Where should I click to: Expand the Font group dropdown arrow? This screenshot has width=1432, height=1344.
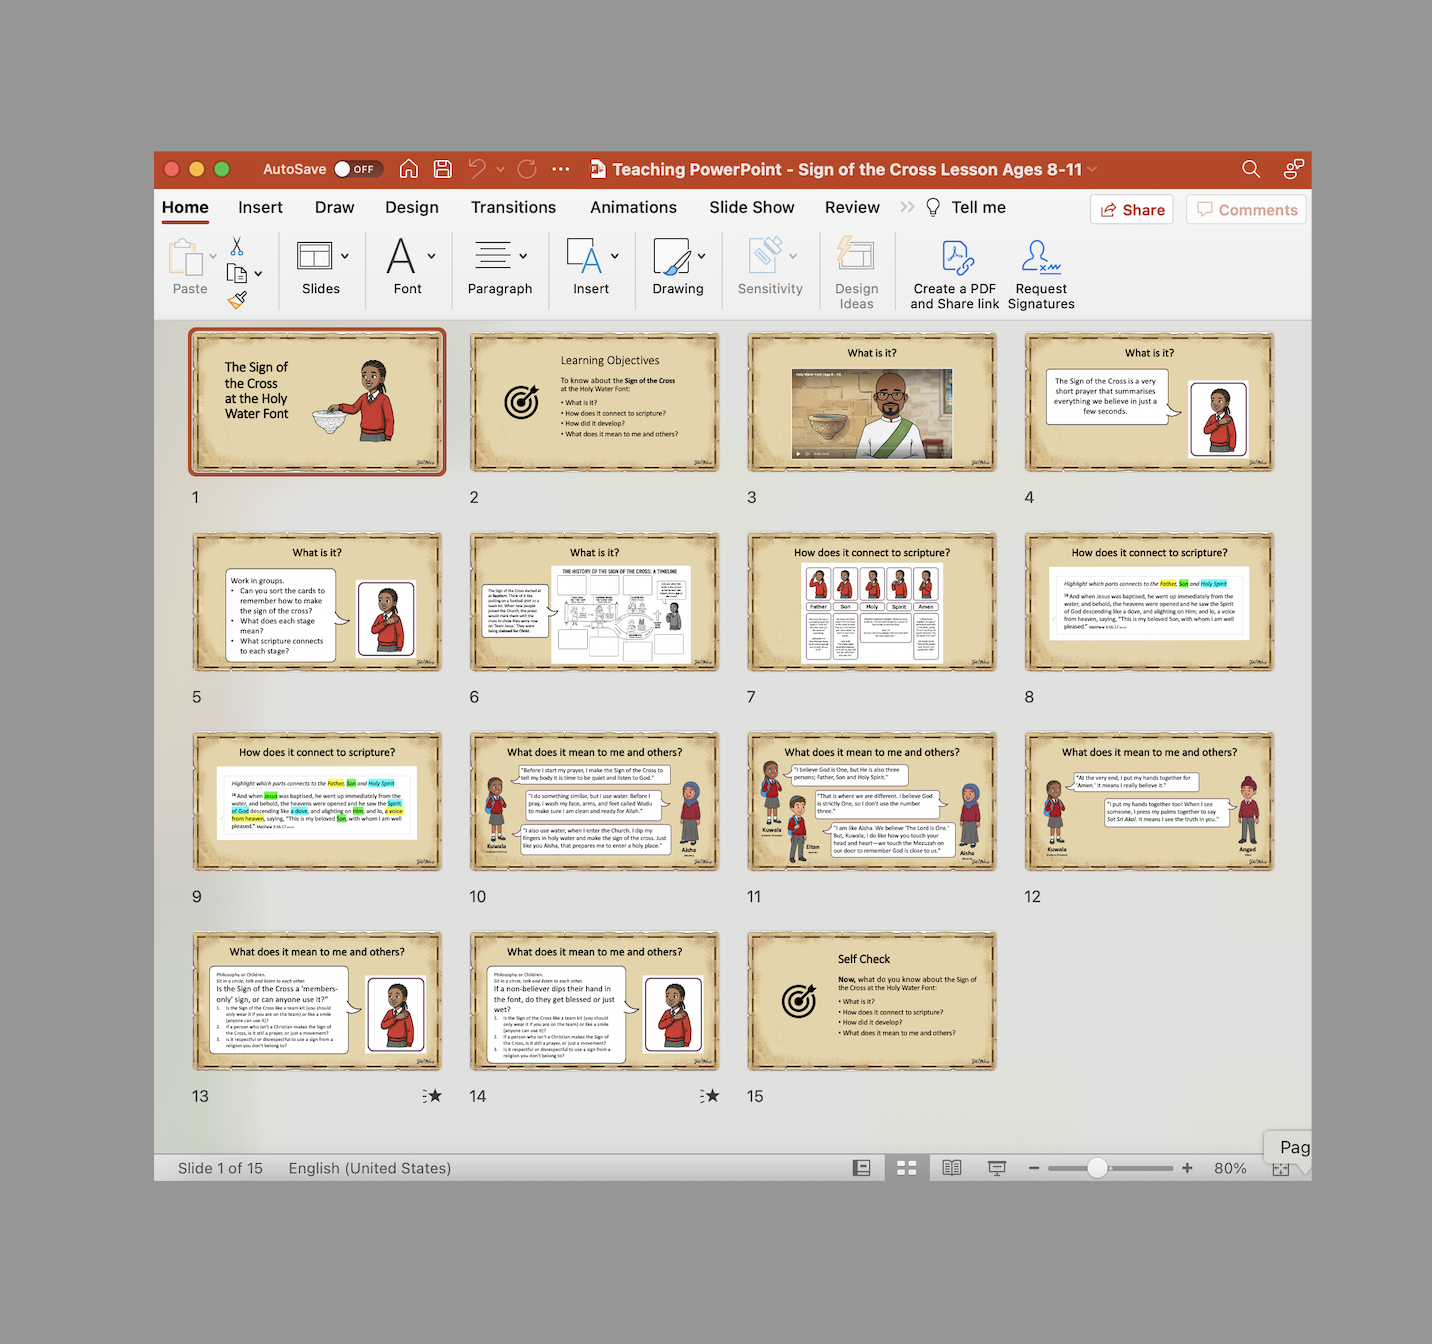coord(432,256)
